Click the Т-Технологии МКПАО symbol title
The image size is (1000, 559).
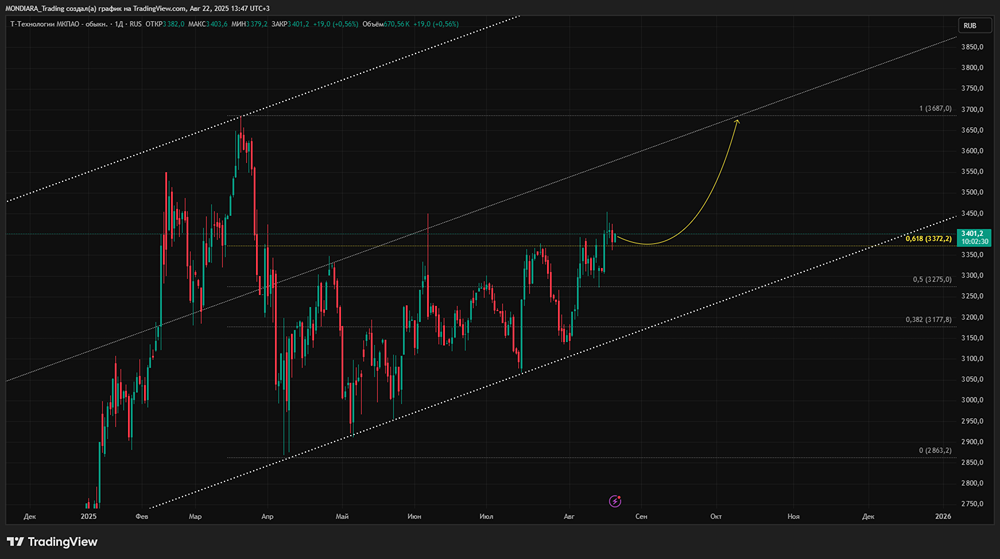tap(58, 24)
